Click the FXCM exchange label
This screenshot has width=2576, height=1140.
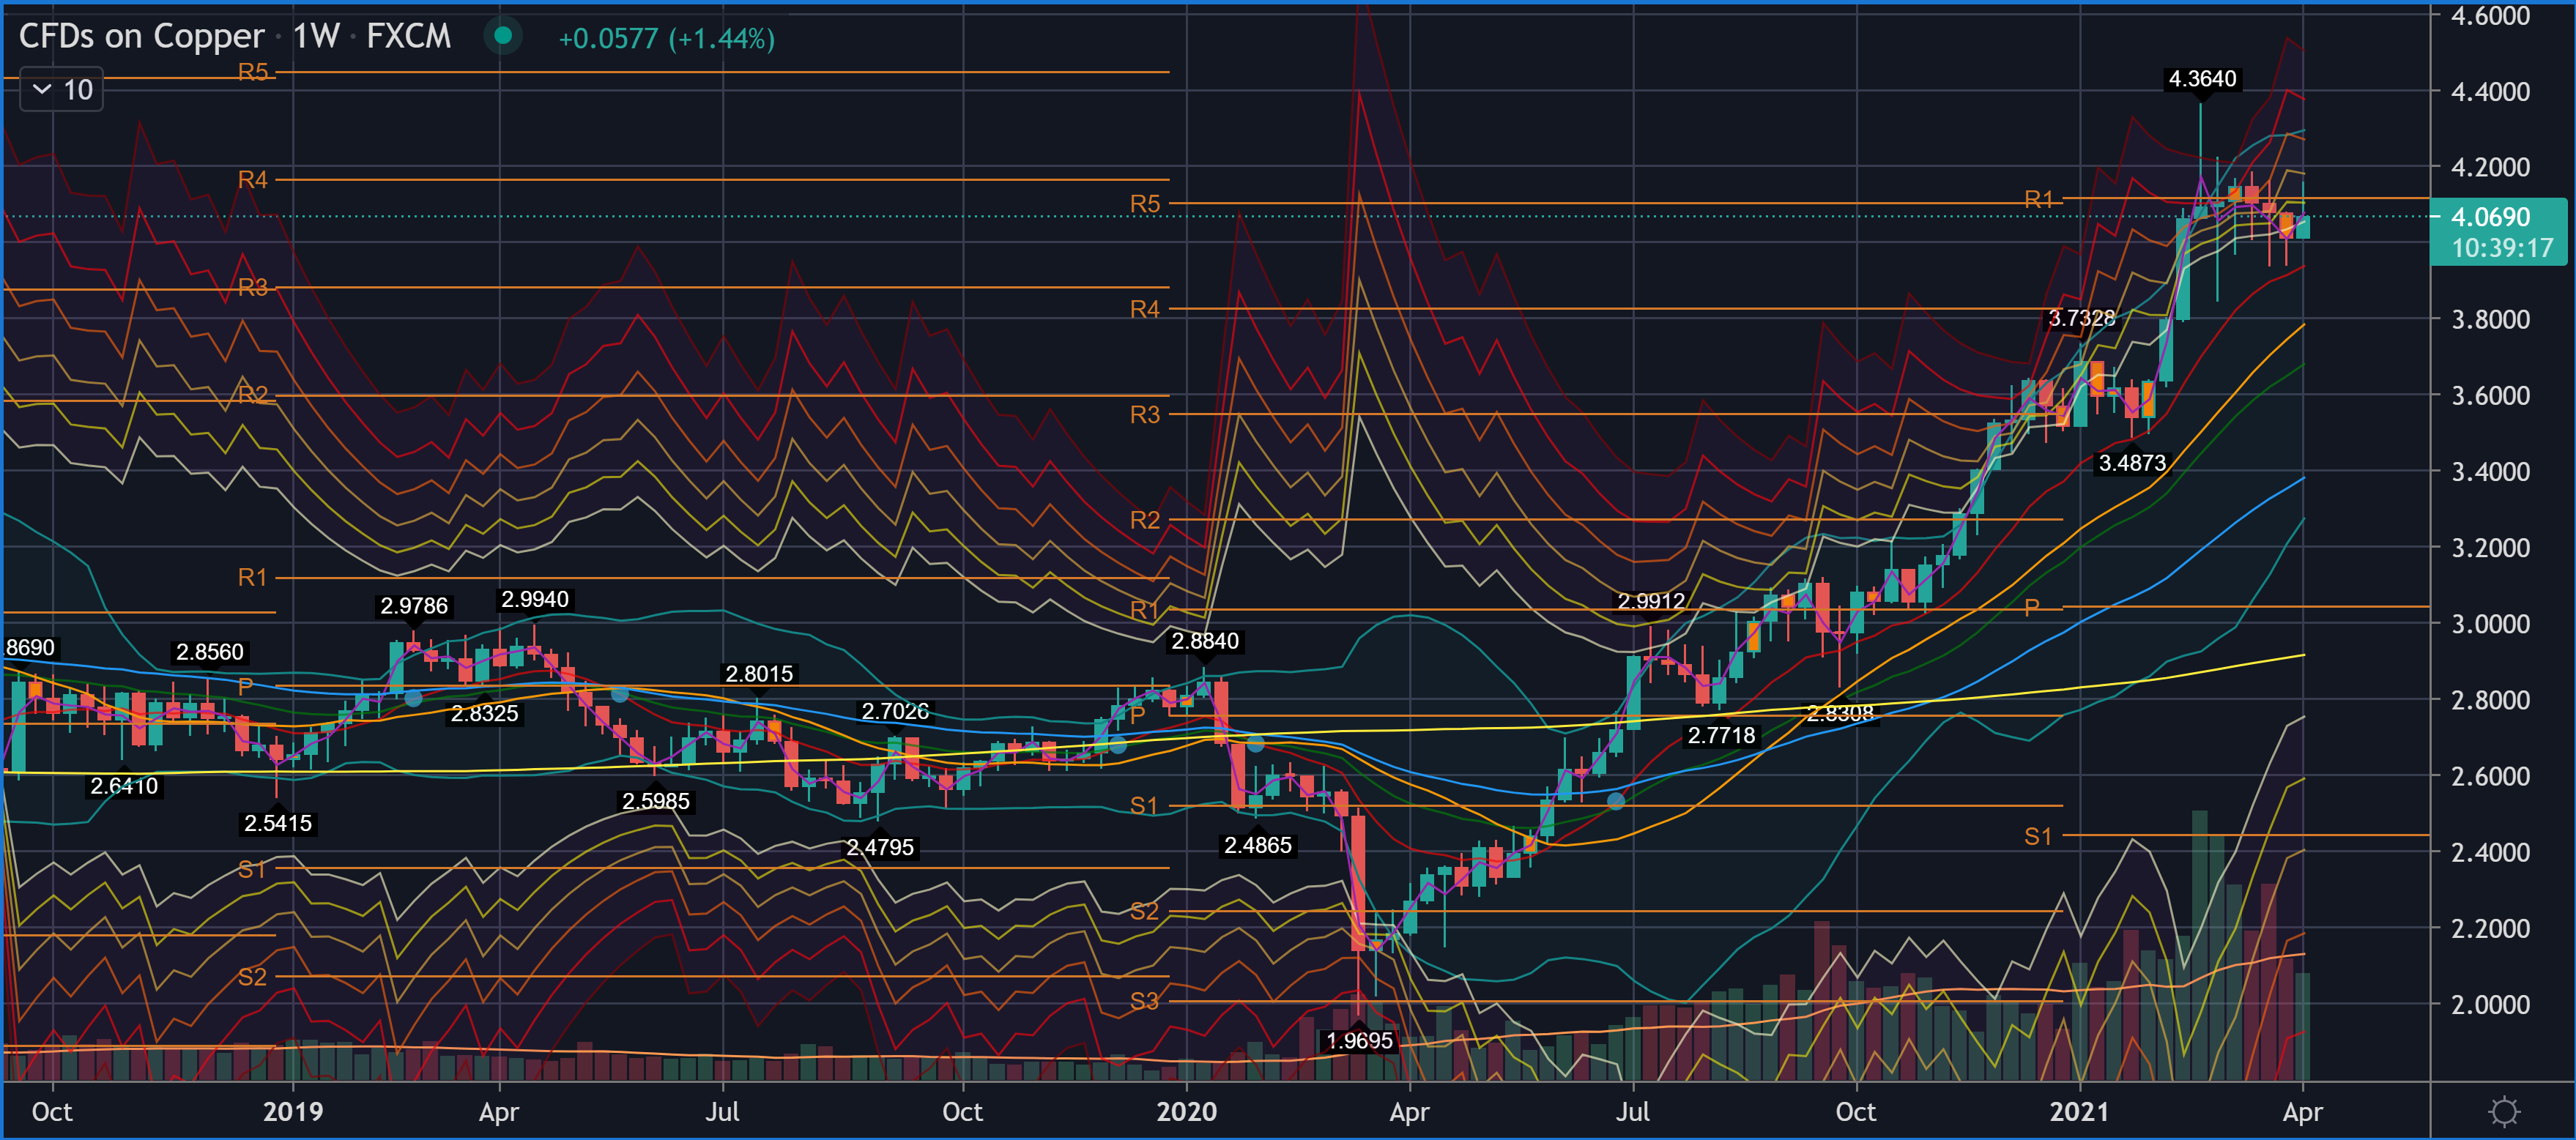click(x=408, y=37)
